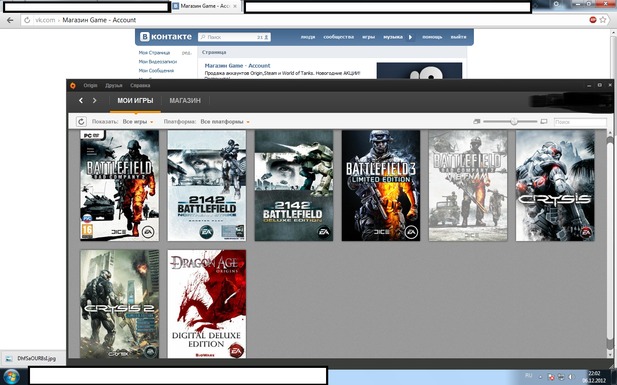Click the browser back arrow
Screen dimensions: 617x385
(10, 20)
